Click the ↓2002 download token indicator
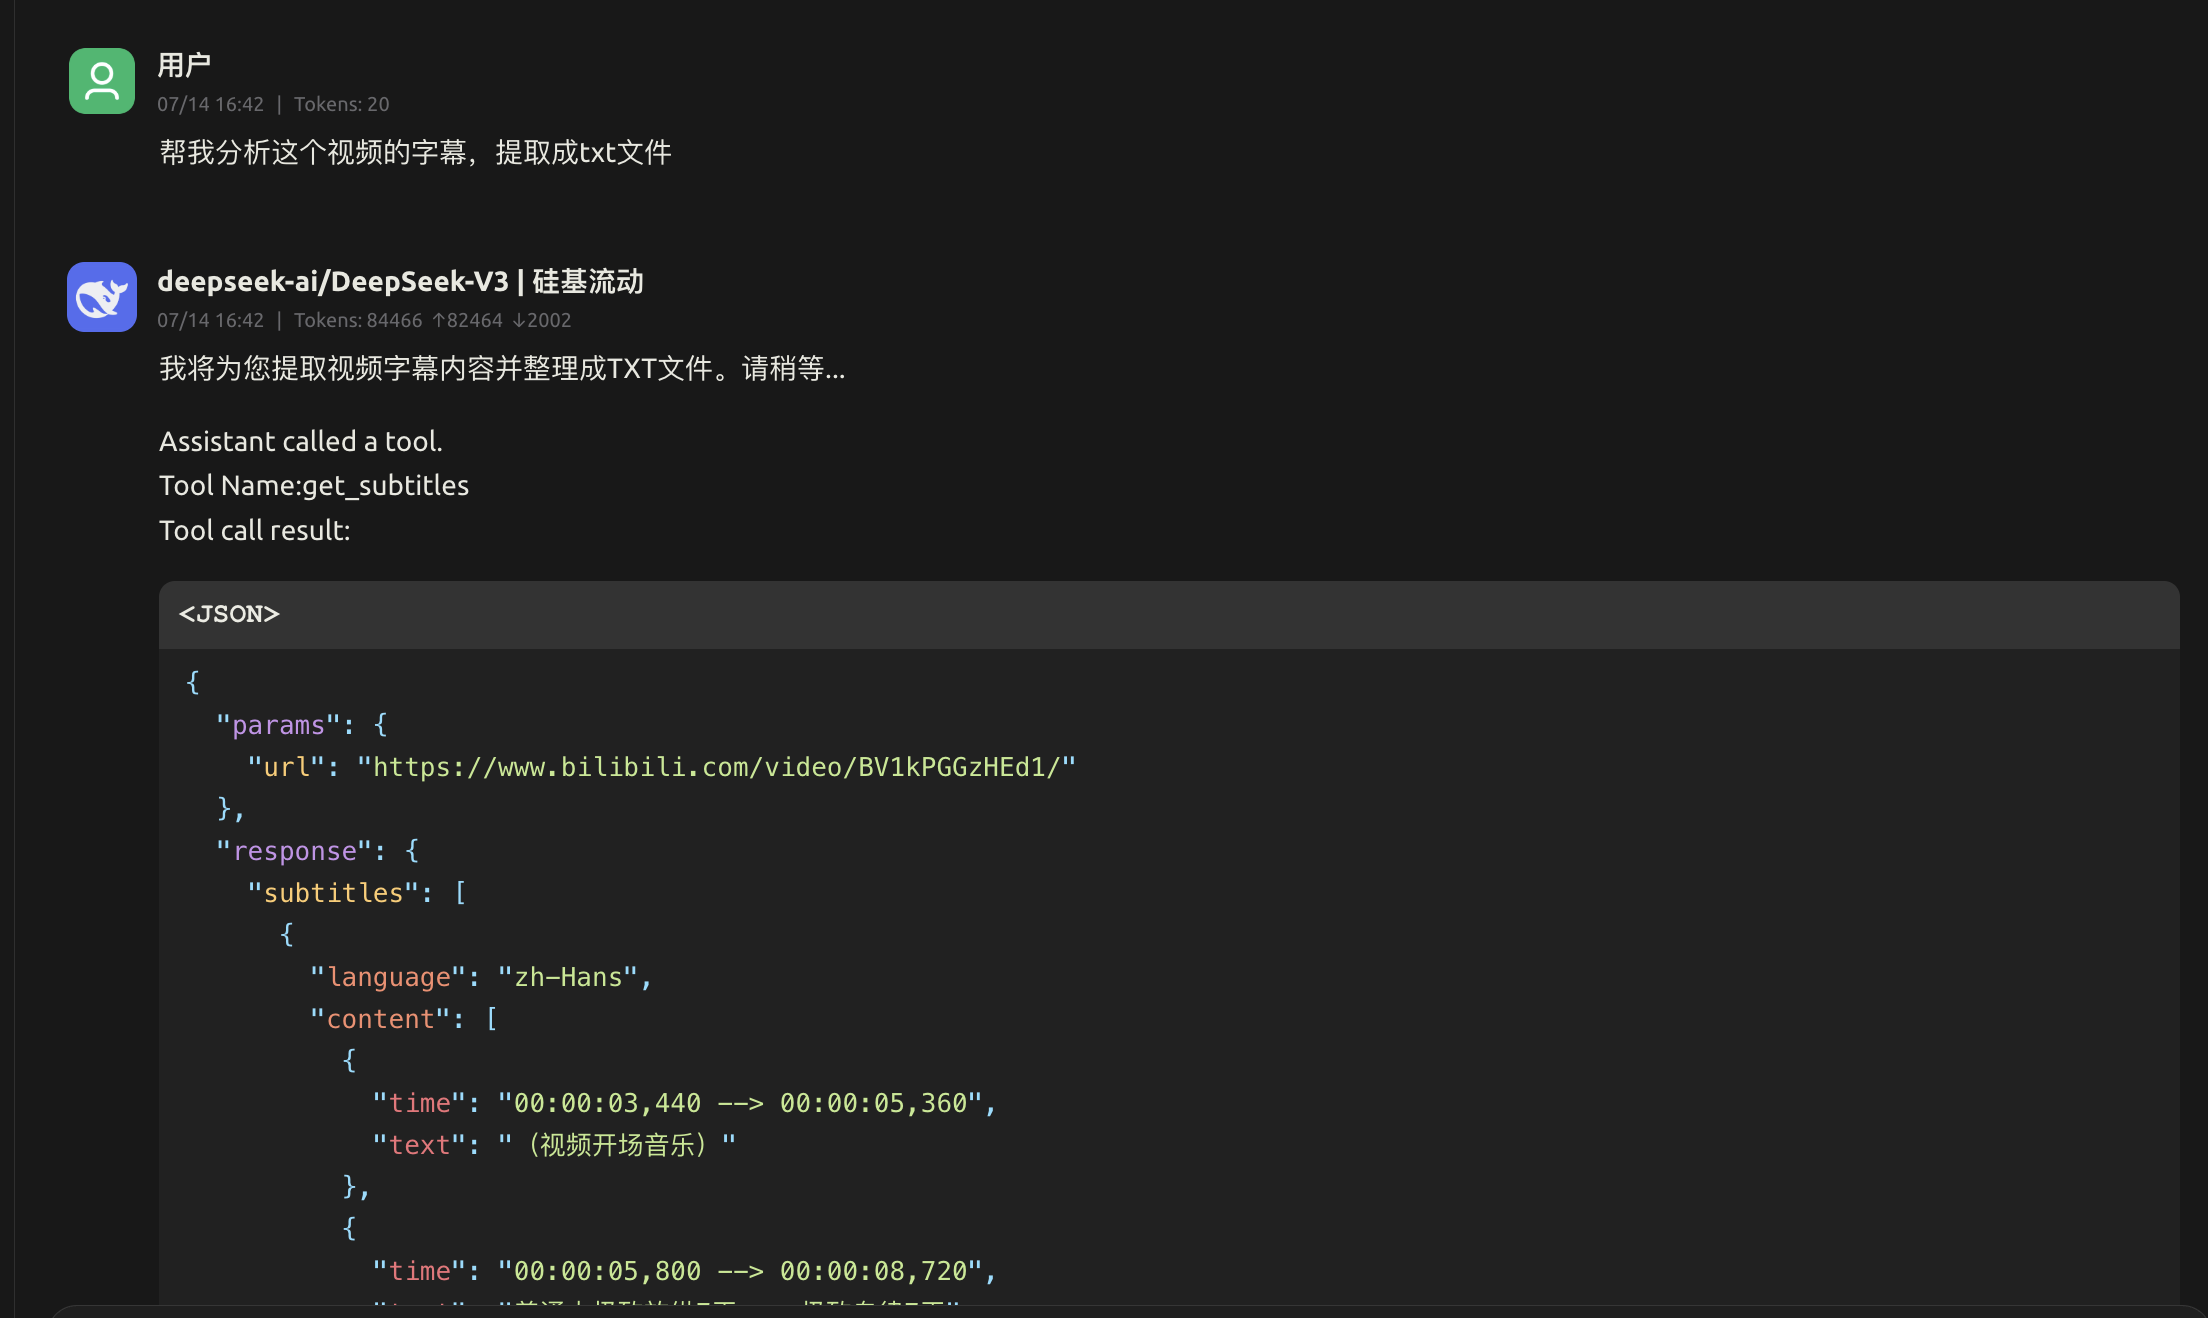The width and height of the screenshot is (2208, 1318). (x=541, y=320)
